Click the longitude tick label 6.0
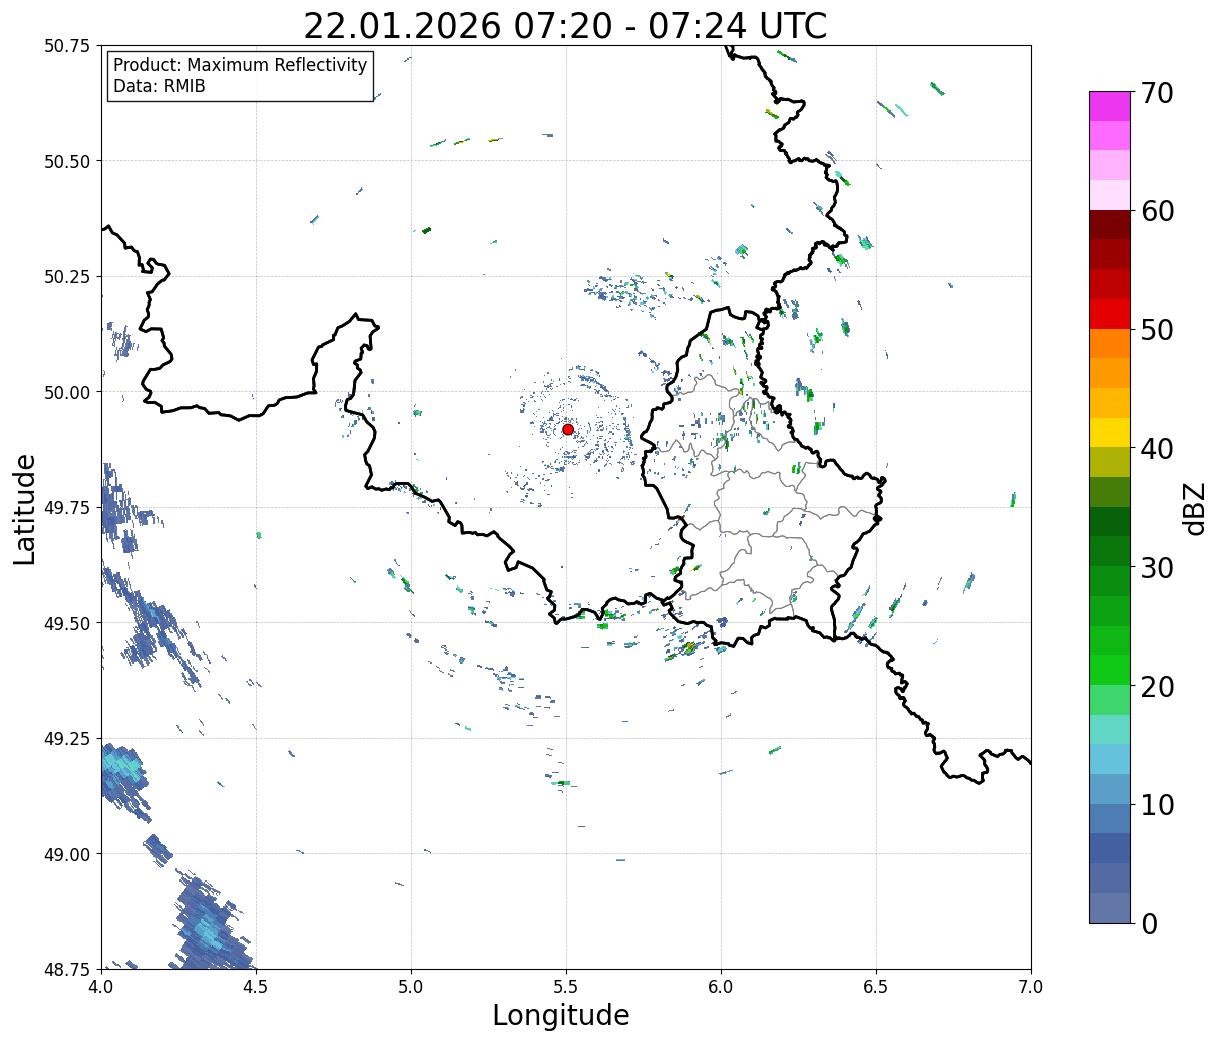The height and width of the screenshot is (1040, 1219). point(721,987)
